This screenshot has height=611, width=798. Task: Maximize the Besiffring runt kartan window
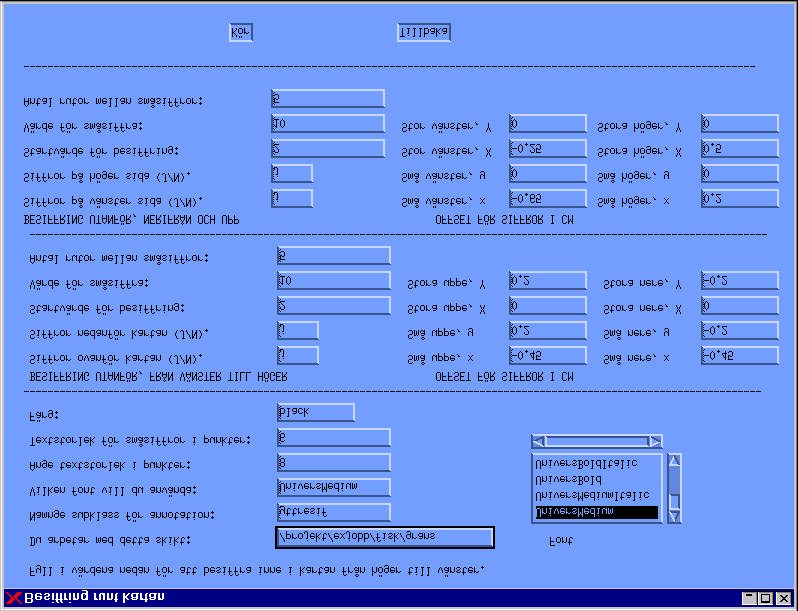[x=765, y=598]
